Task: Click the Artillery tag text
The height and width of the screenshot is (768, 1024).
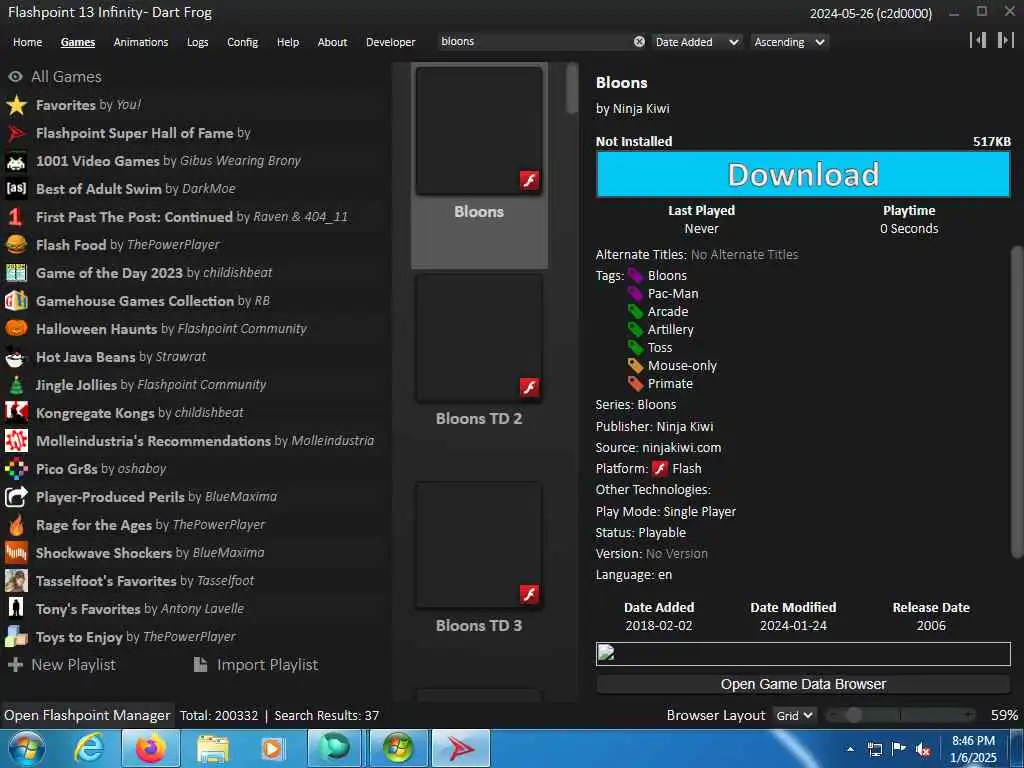Action: (x=670, y=330)
